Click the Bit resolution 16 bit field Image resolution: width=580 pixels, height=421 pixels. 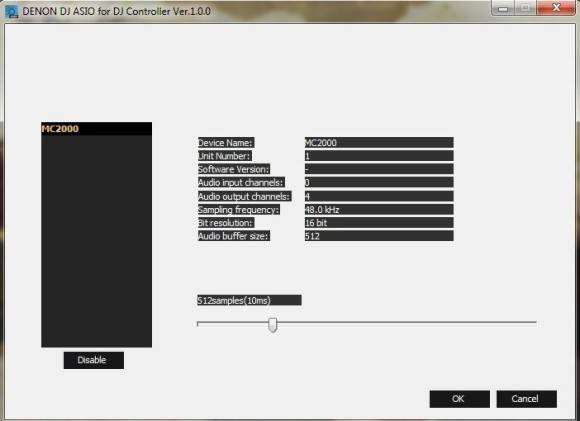(379, 223)
